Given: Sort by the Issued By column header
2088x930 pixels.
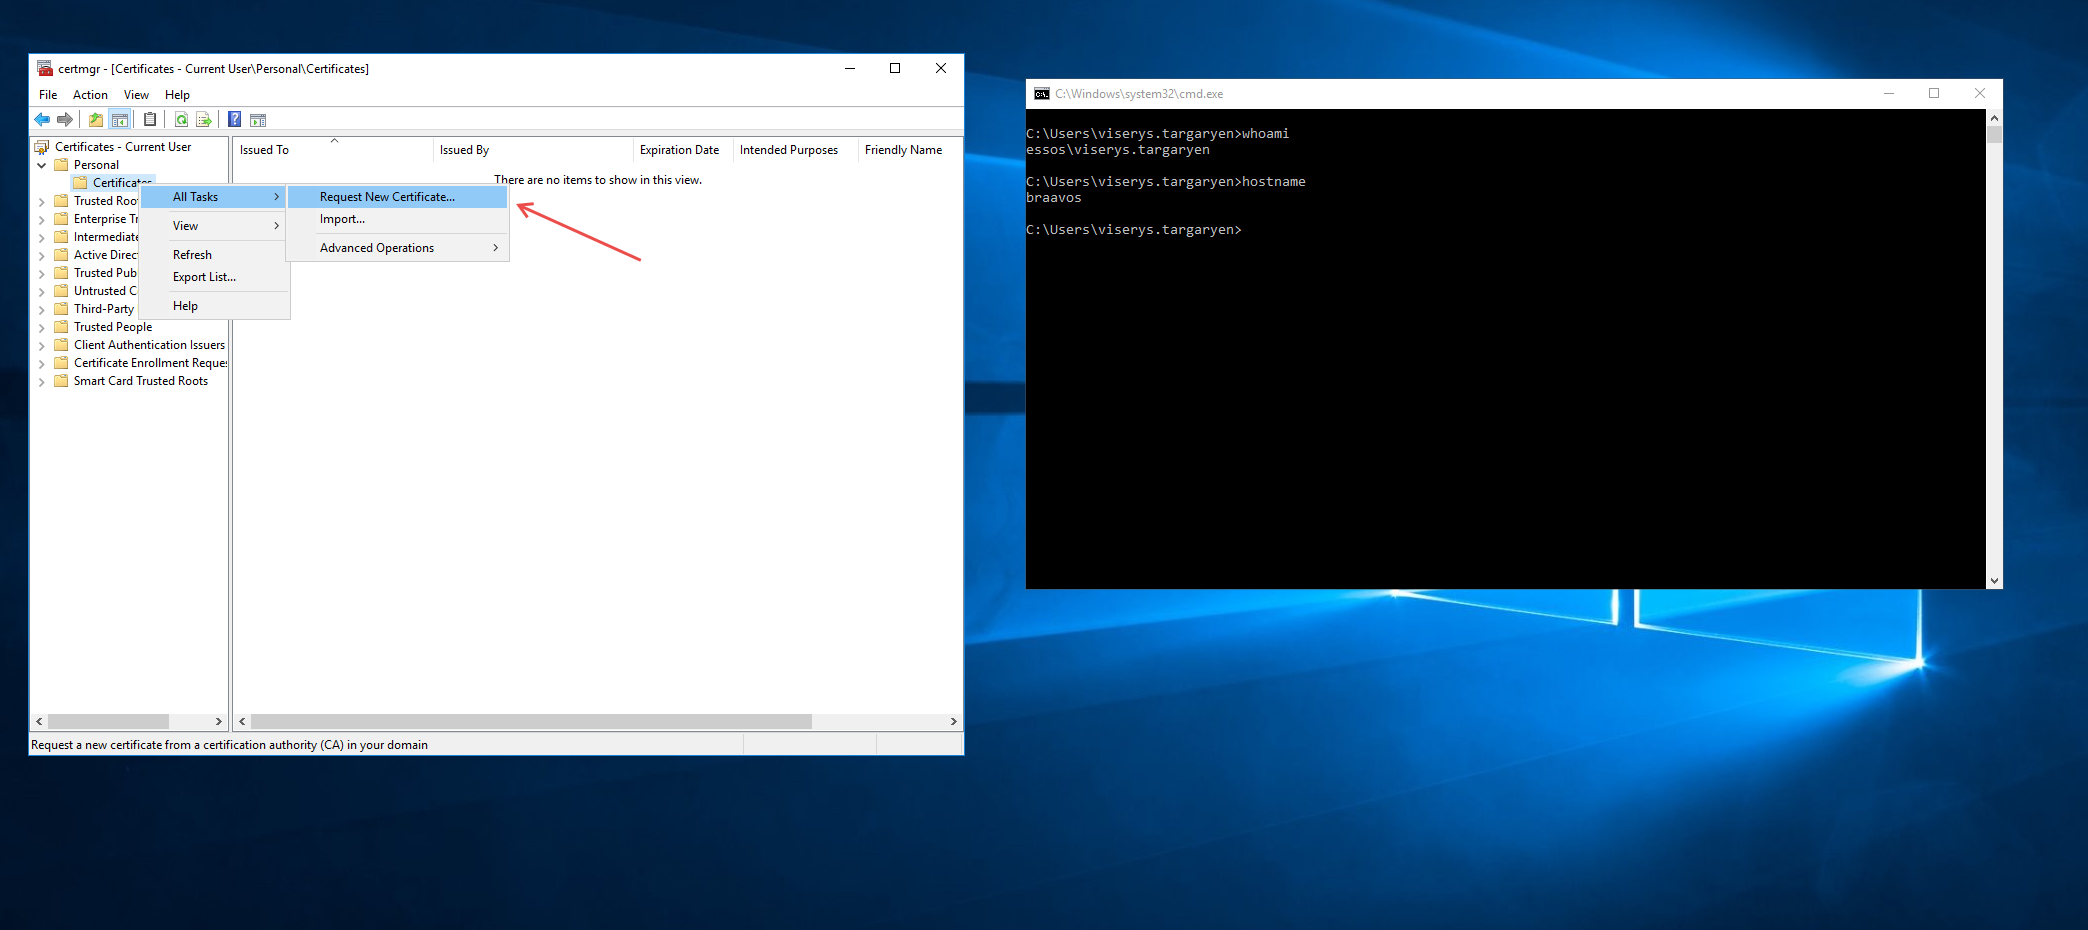Looking at the screenshot, I should pos(534,150).
